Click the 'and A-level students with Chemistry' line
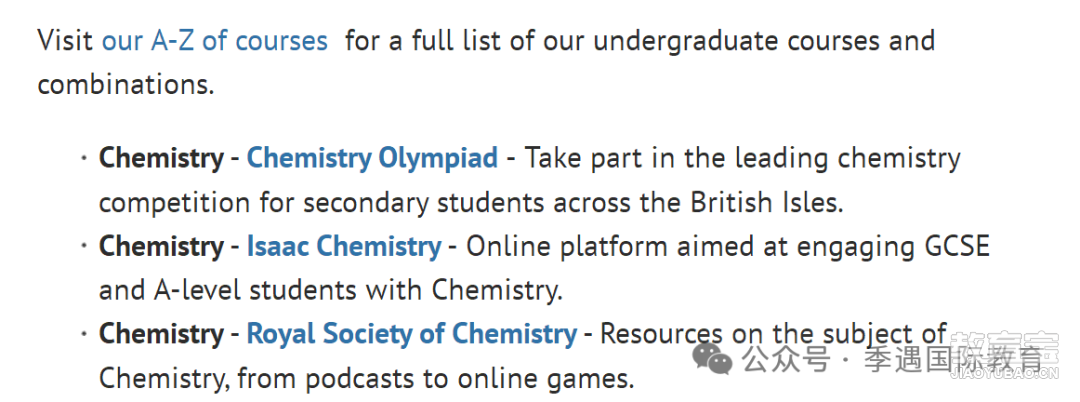This screenshot has width=1080, height=402. pos(331,290)
